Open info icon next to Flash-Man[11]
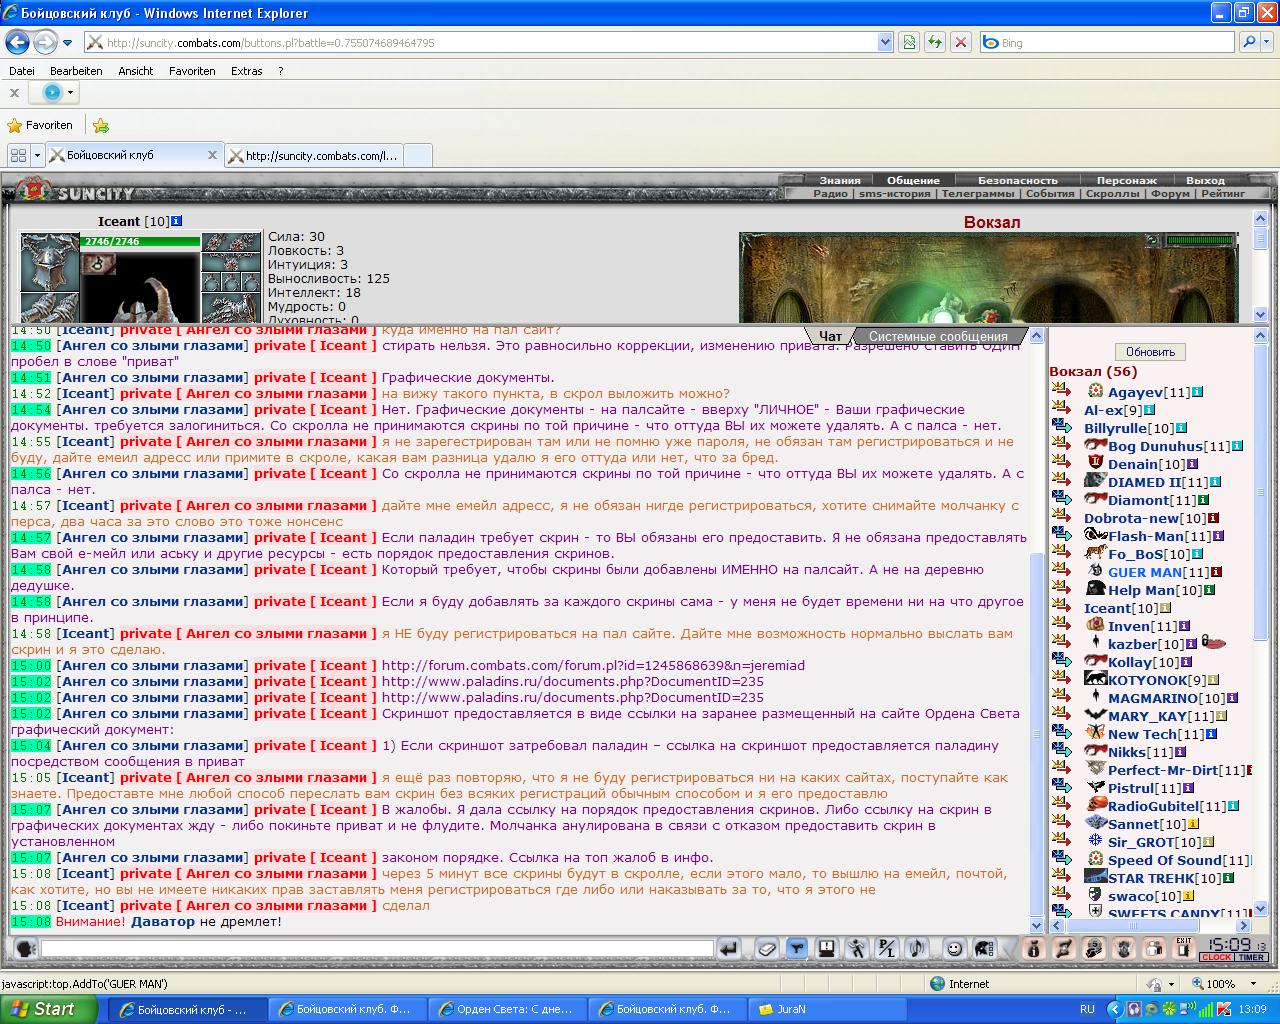Image resolution: width=1280 pixels, height=1024 pixels. 1218,536
